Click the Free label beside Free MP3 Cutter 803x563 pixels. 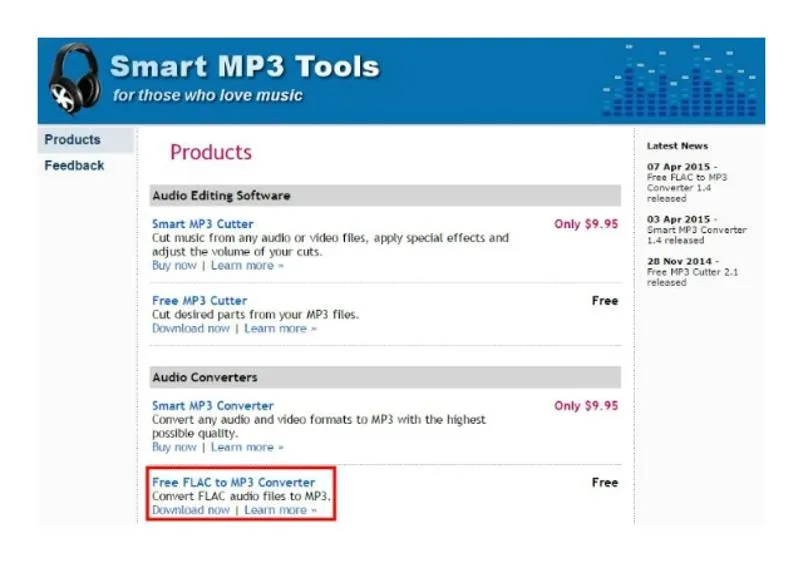[605, 301]
